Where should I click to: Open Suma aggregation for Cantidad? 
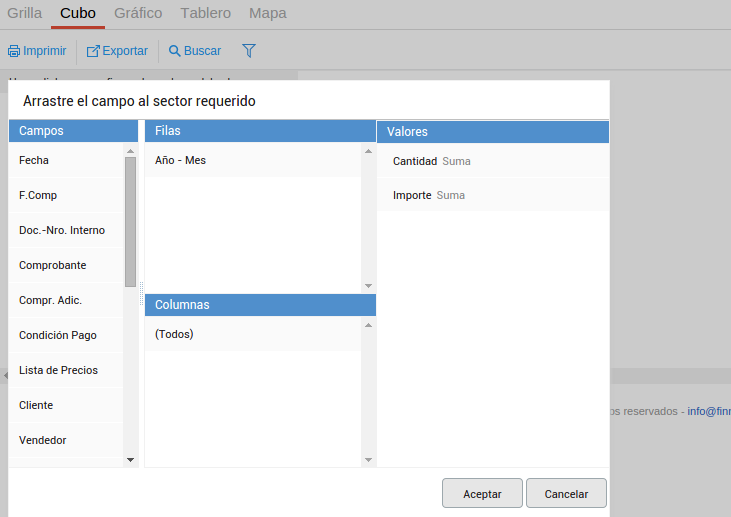tap(456, 161)
